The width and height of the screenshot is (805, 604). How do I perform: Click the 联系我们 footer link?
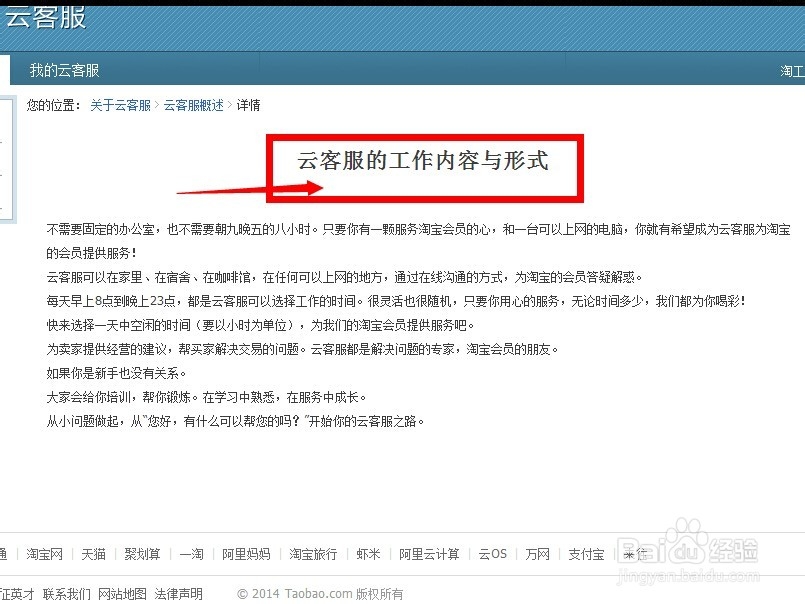tap(67, 594)
